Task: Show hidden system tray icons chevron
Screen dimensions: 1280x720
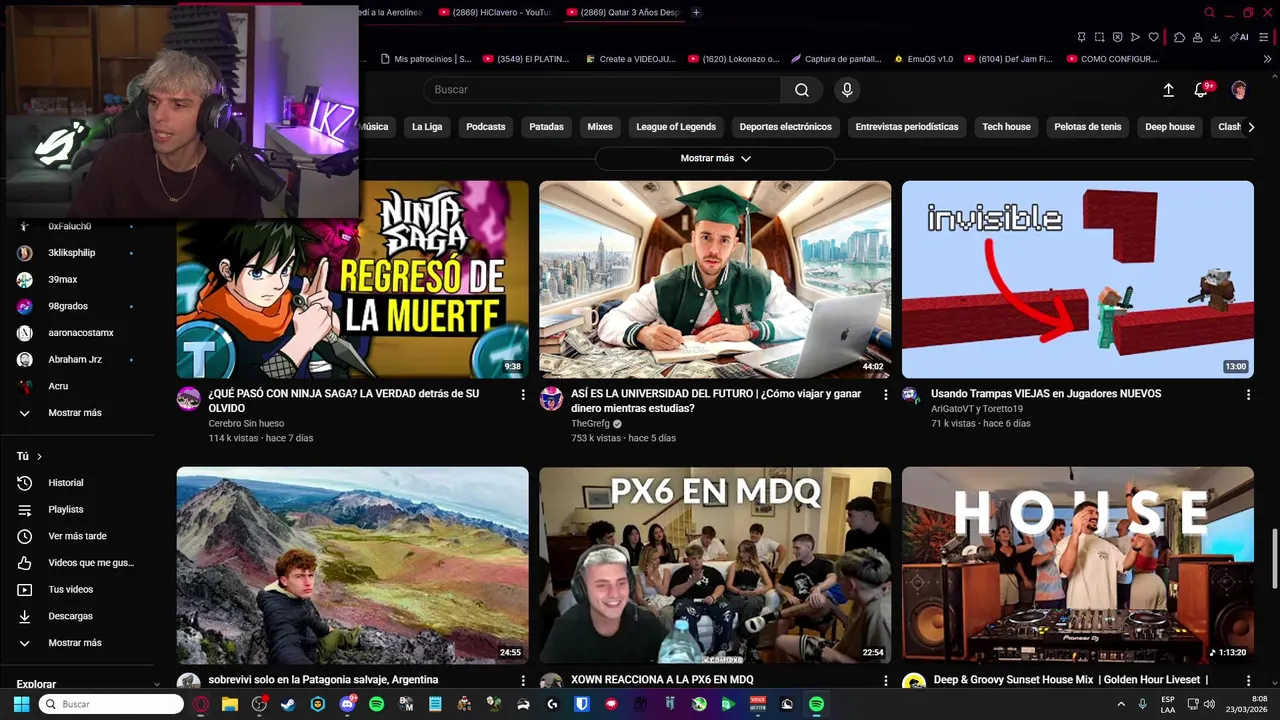Action: coord(1123,704)
